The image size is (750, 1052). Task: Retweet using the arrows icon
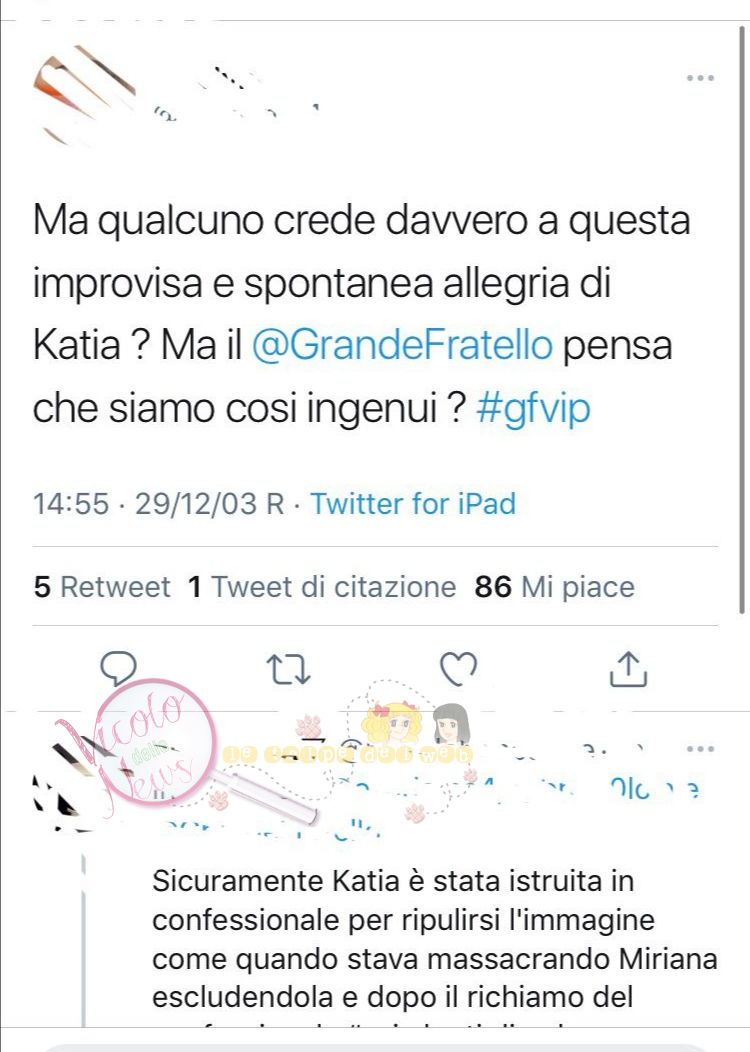point(288,670)
